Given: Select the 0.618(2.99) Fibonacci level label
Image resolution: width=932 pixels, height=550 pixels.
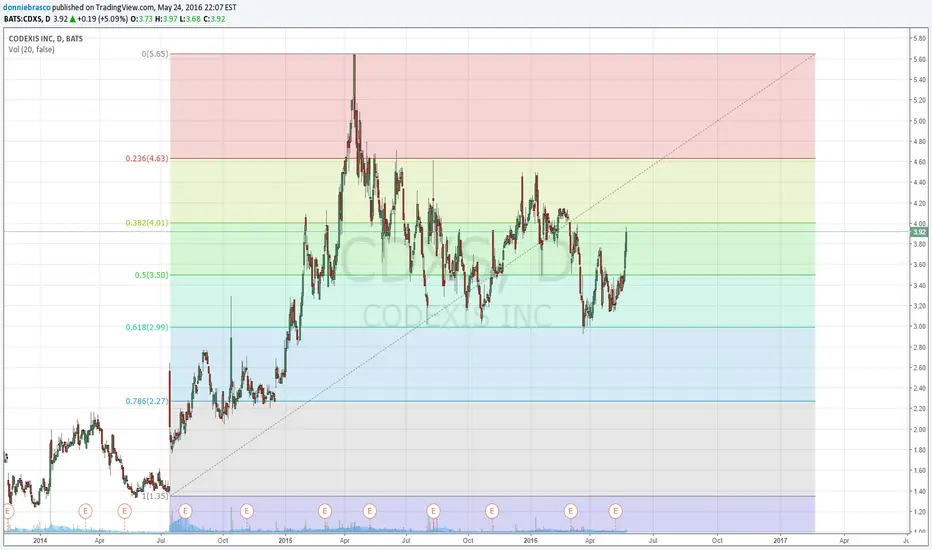Looking at the screenshot, I should click(147, 327).
